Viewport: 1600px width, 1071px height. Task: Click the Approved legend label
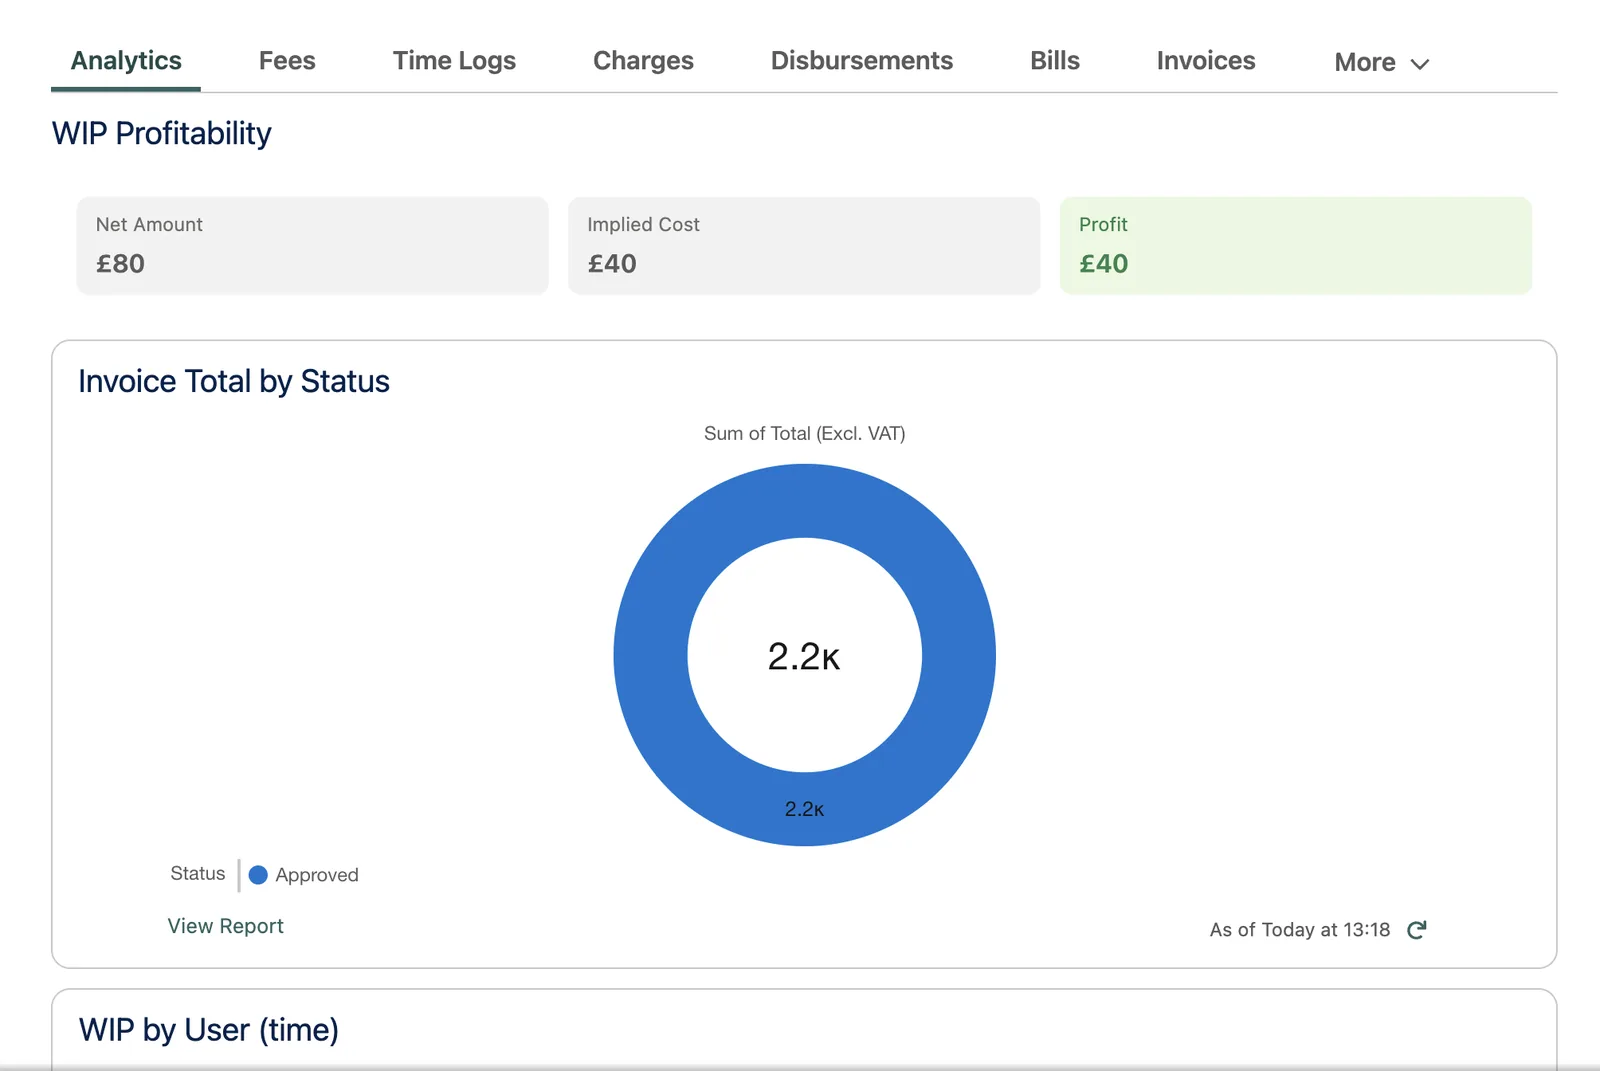click(317, 875)
